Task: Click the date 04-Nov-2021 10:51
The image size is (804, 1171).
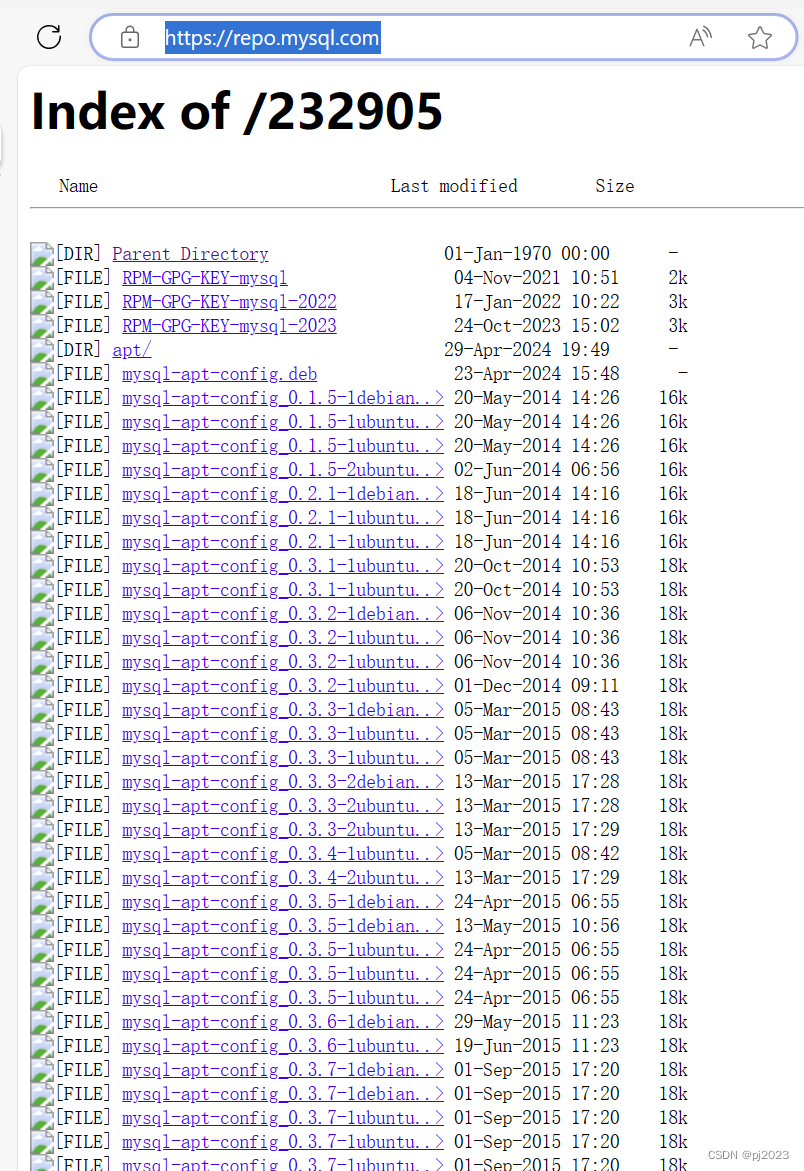Action: point(537,278)
